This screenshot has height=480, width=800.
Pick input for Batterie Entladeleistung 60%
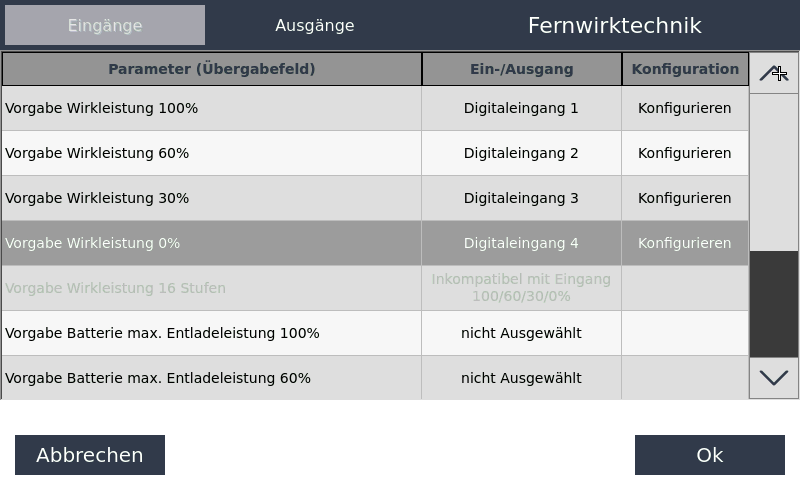pos(521,378)
